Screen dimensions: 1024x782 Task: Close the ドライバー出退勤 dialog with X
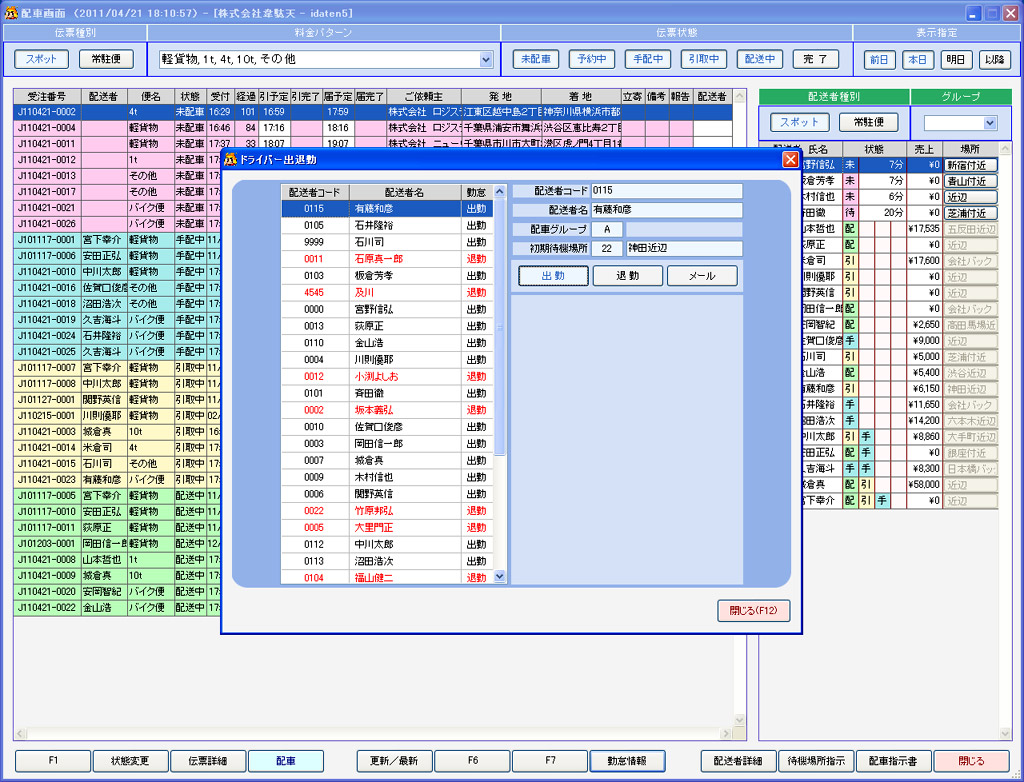790,159
